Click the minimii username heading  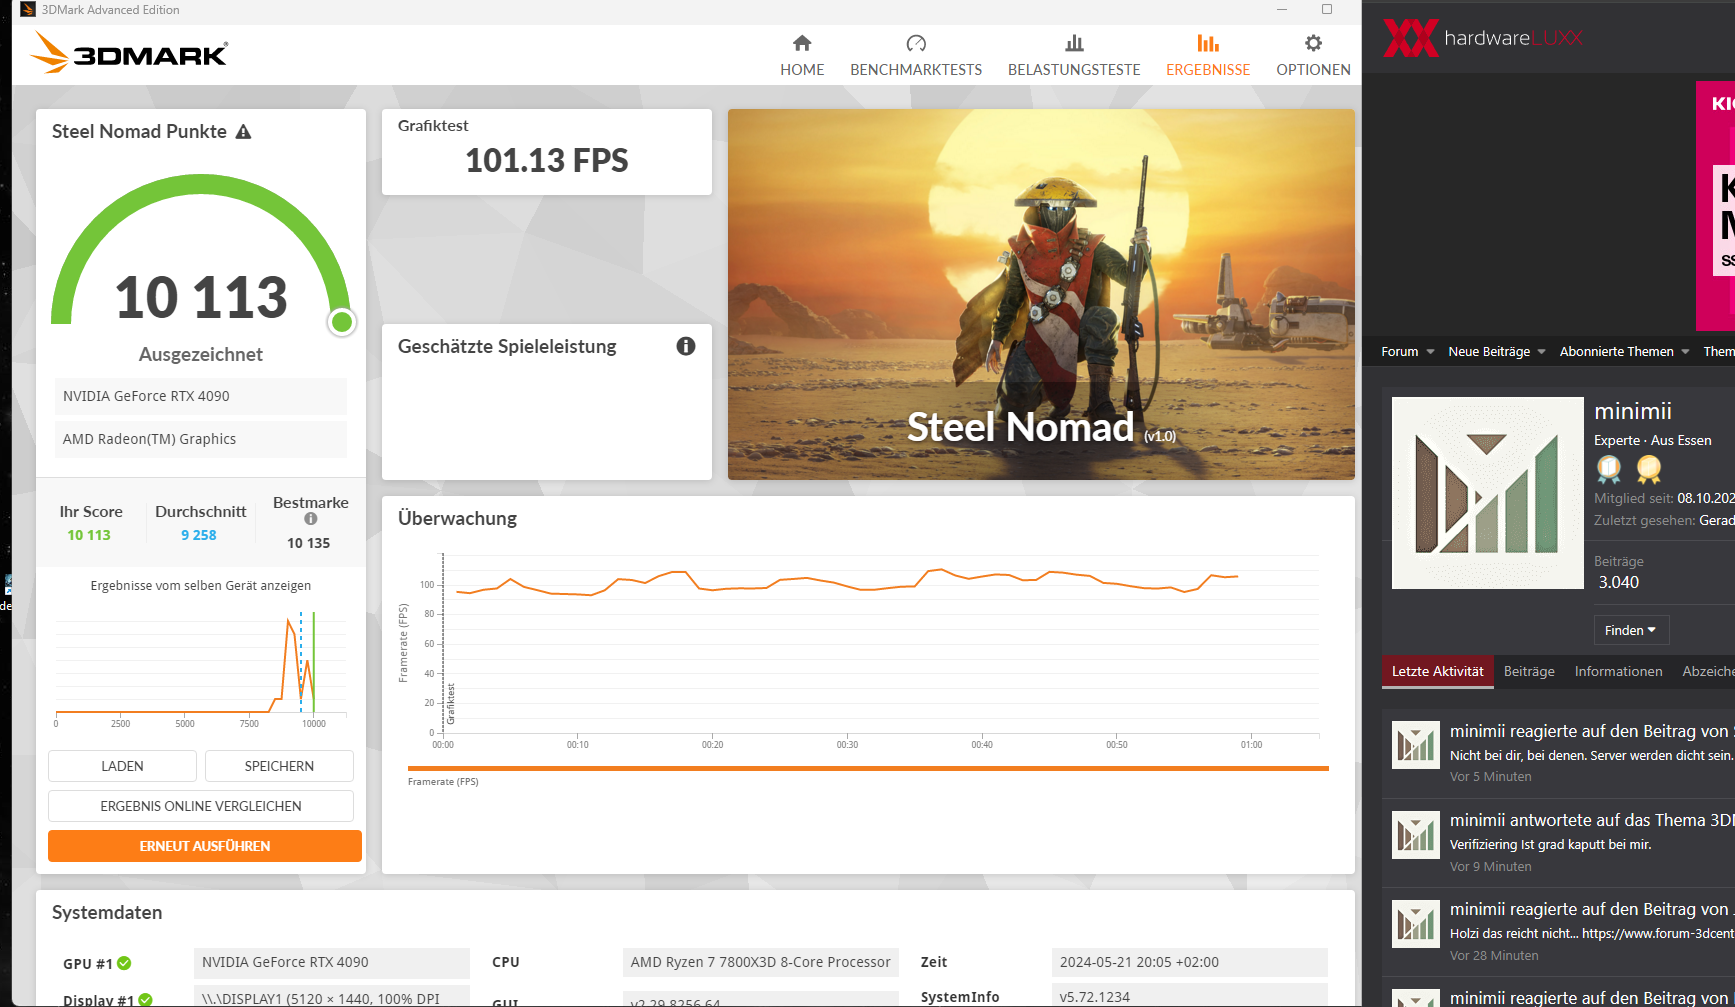tap(1633, 411)
